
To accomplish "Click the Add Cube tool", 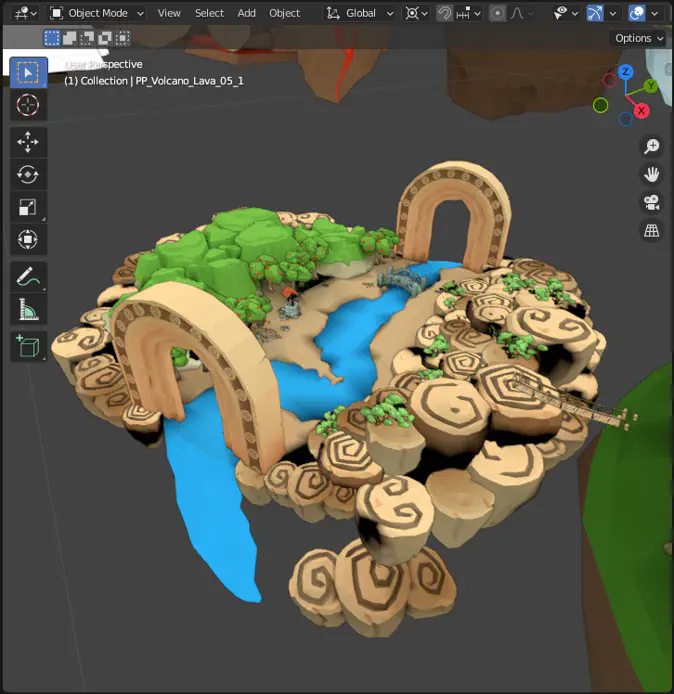I will pos(28,346).
